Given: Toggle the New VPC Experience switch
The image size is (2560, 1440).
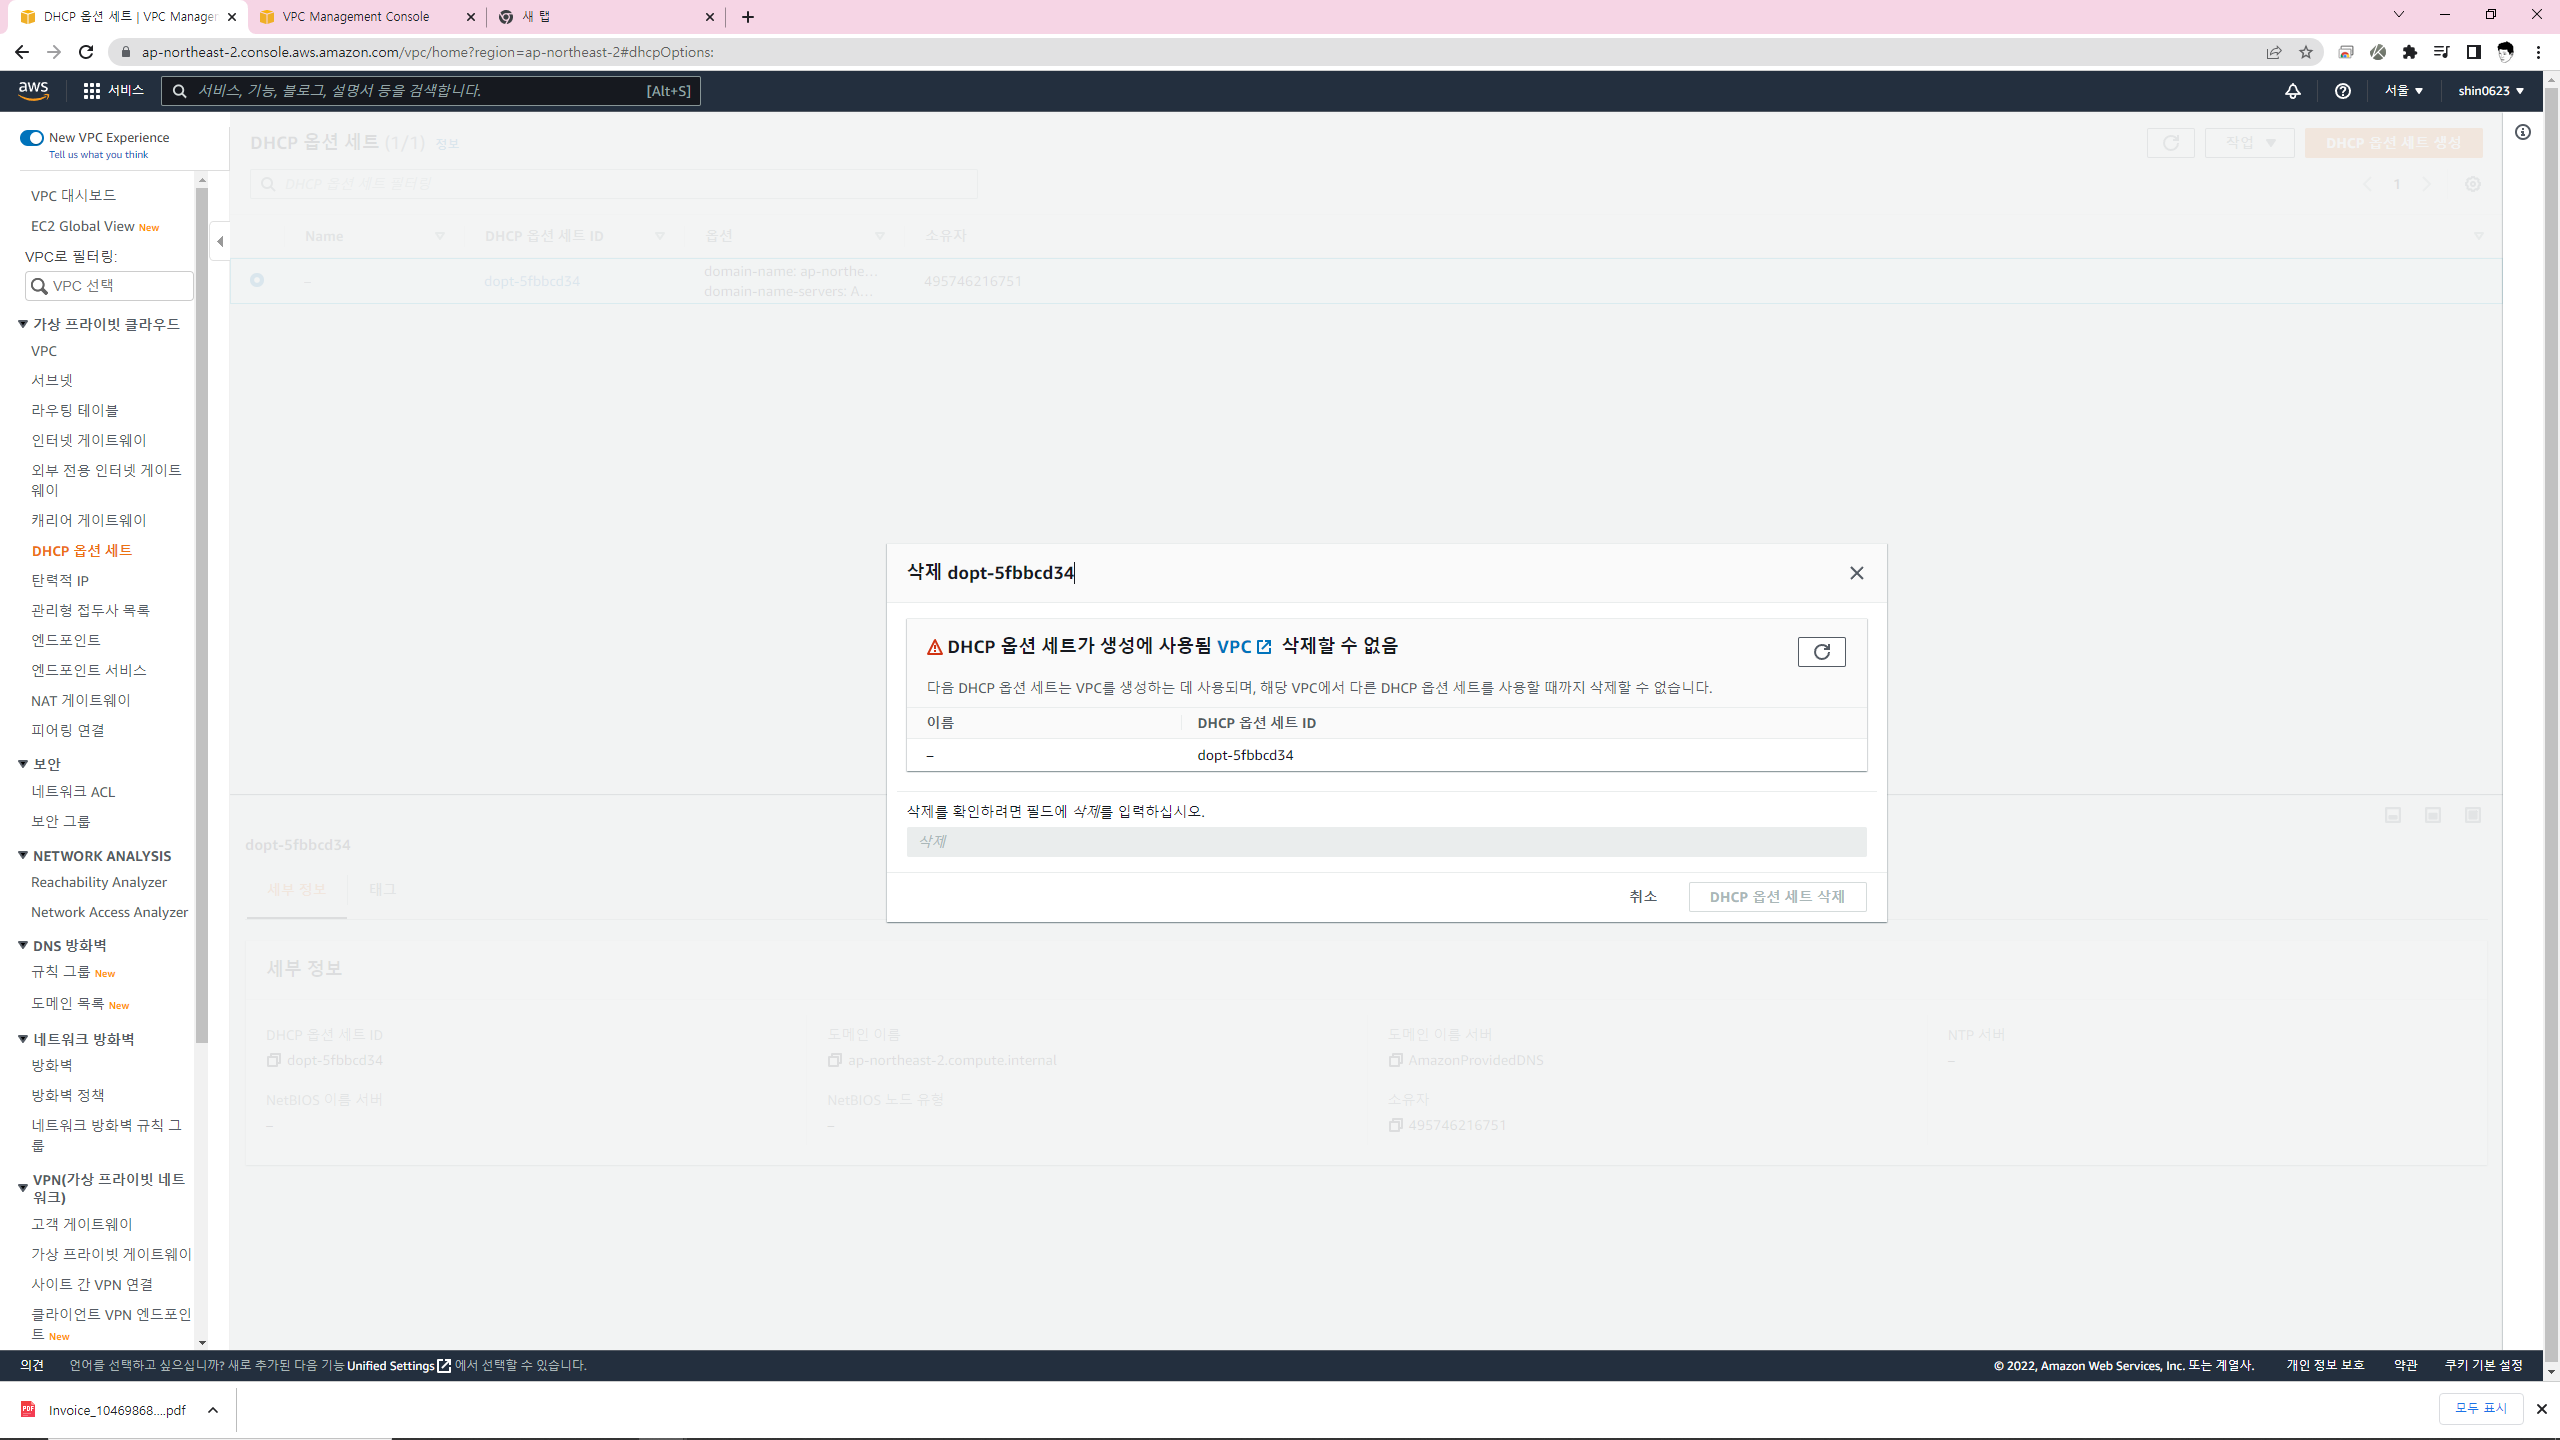Looking at the screenshot, I should pyautogui.click(x=32, y=138).
